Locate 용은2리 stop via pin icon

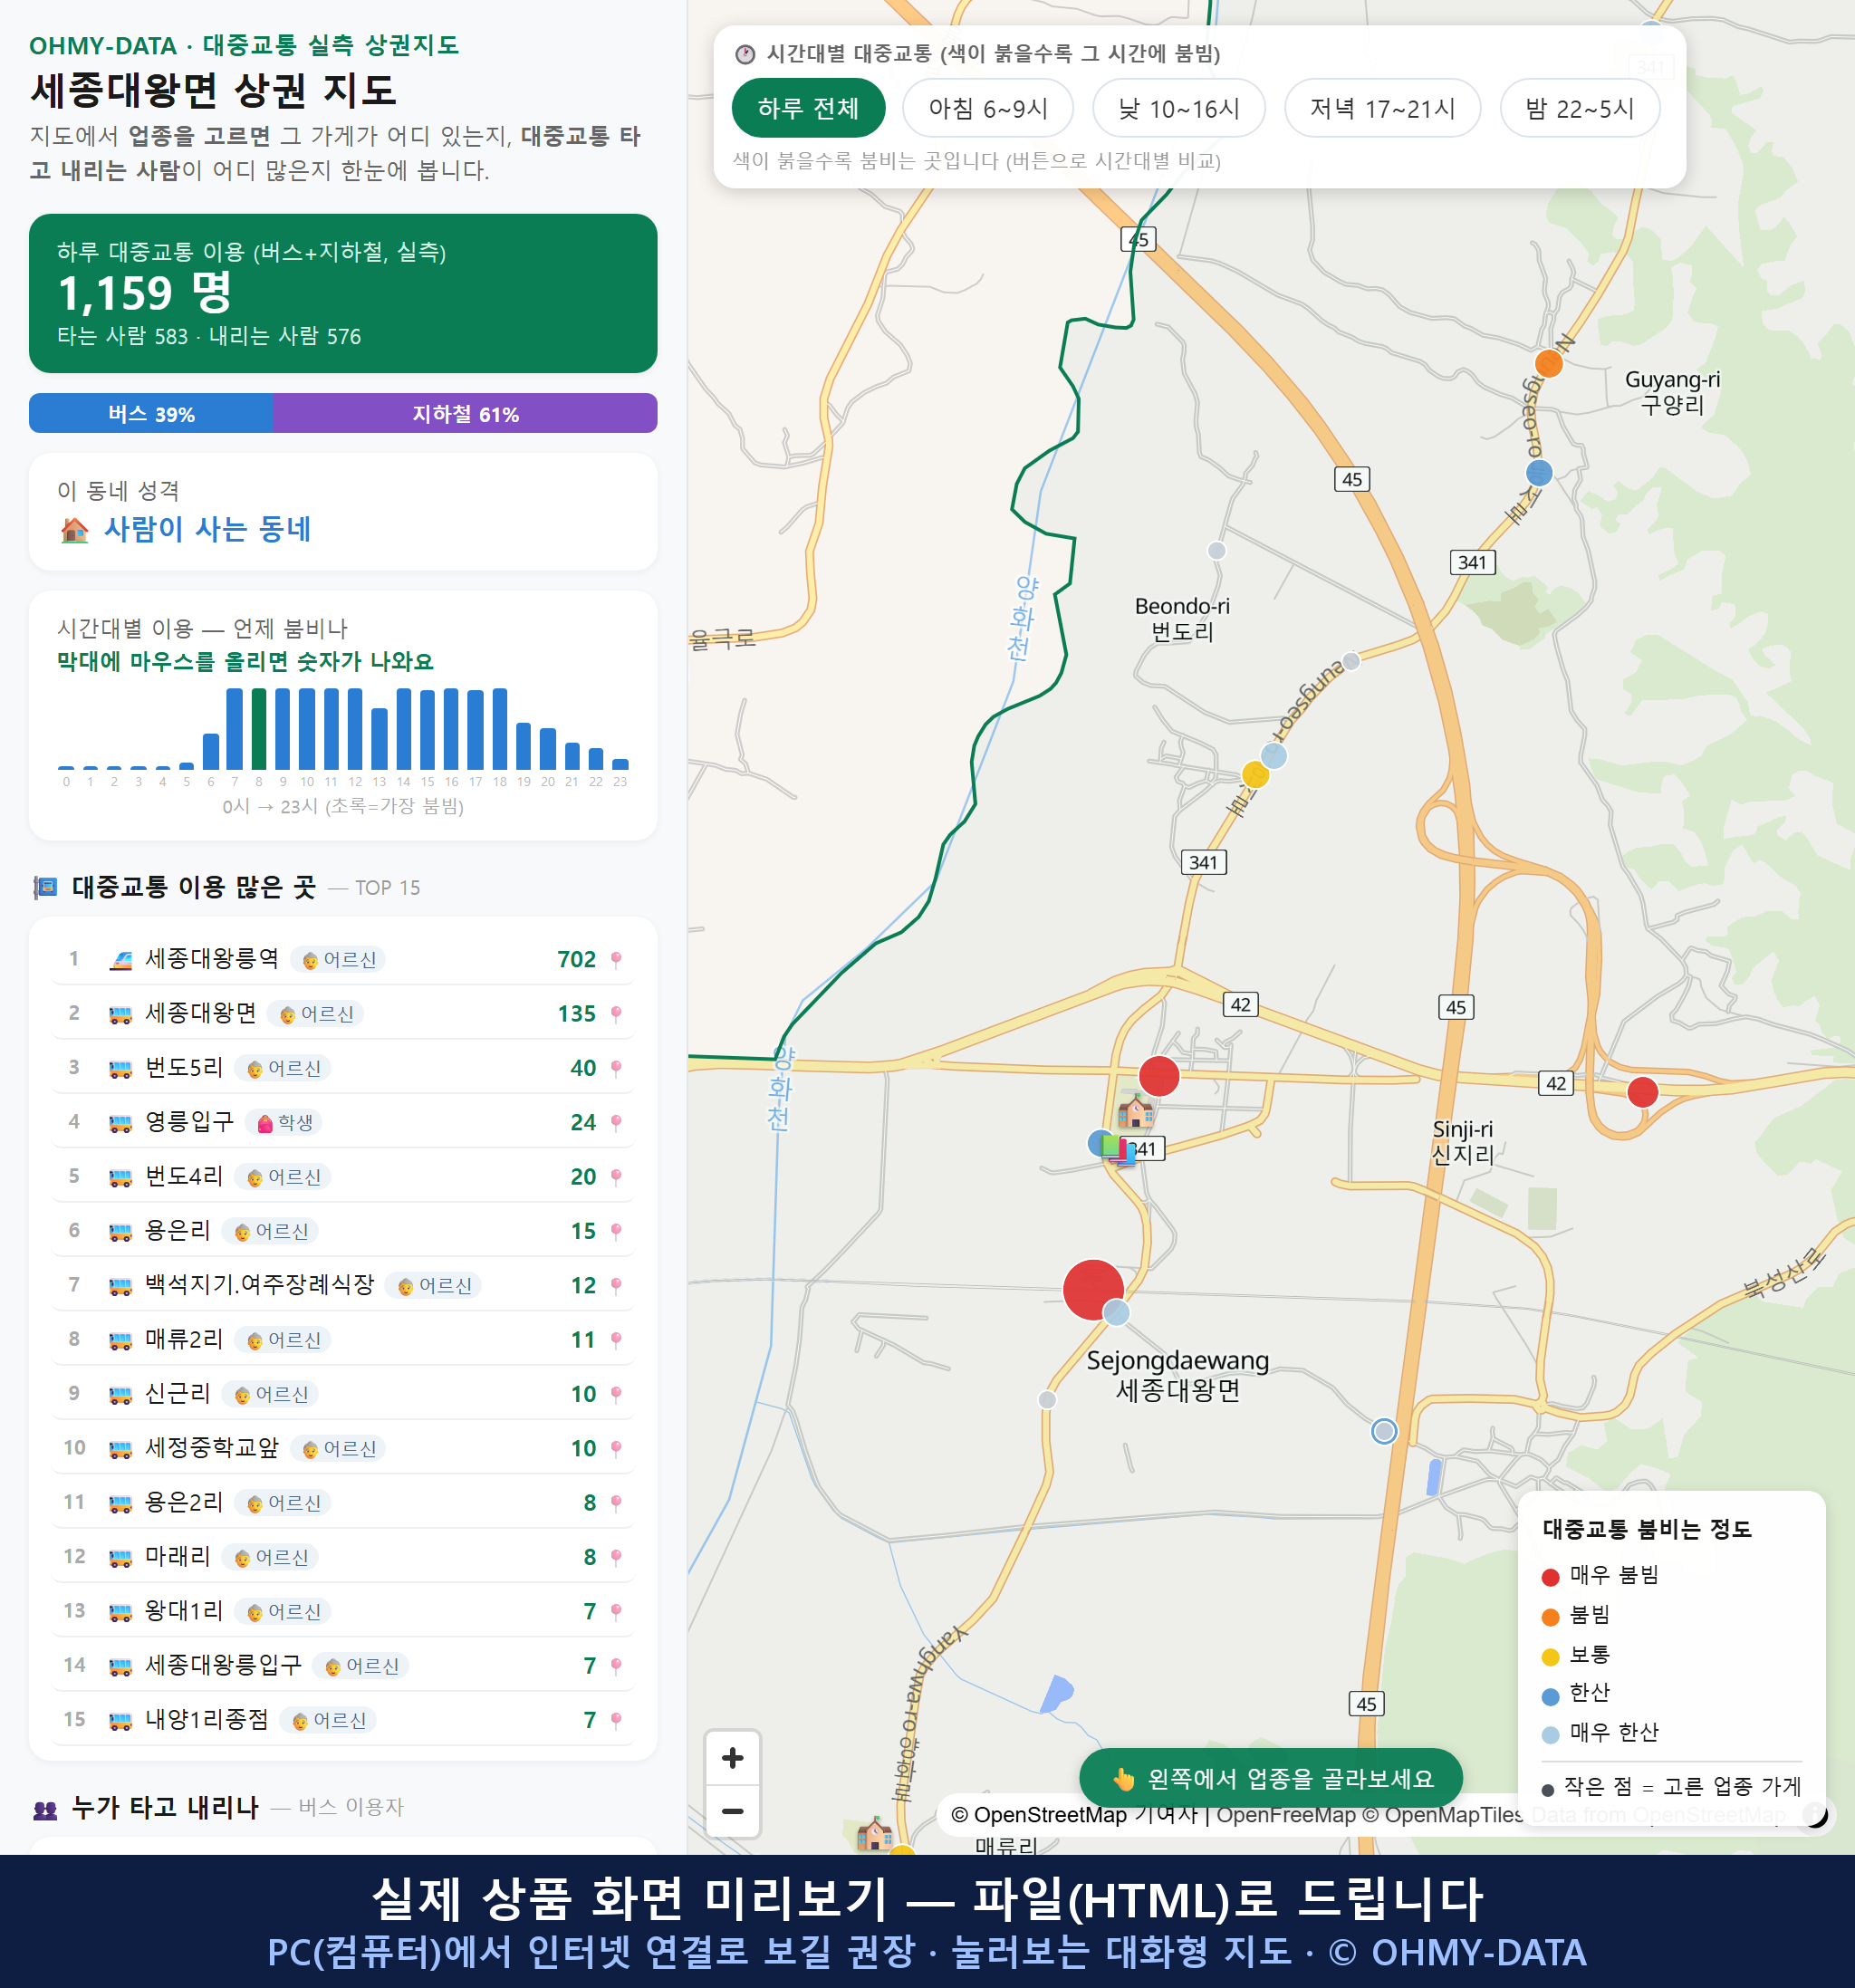pos(616,1503)
